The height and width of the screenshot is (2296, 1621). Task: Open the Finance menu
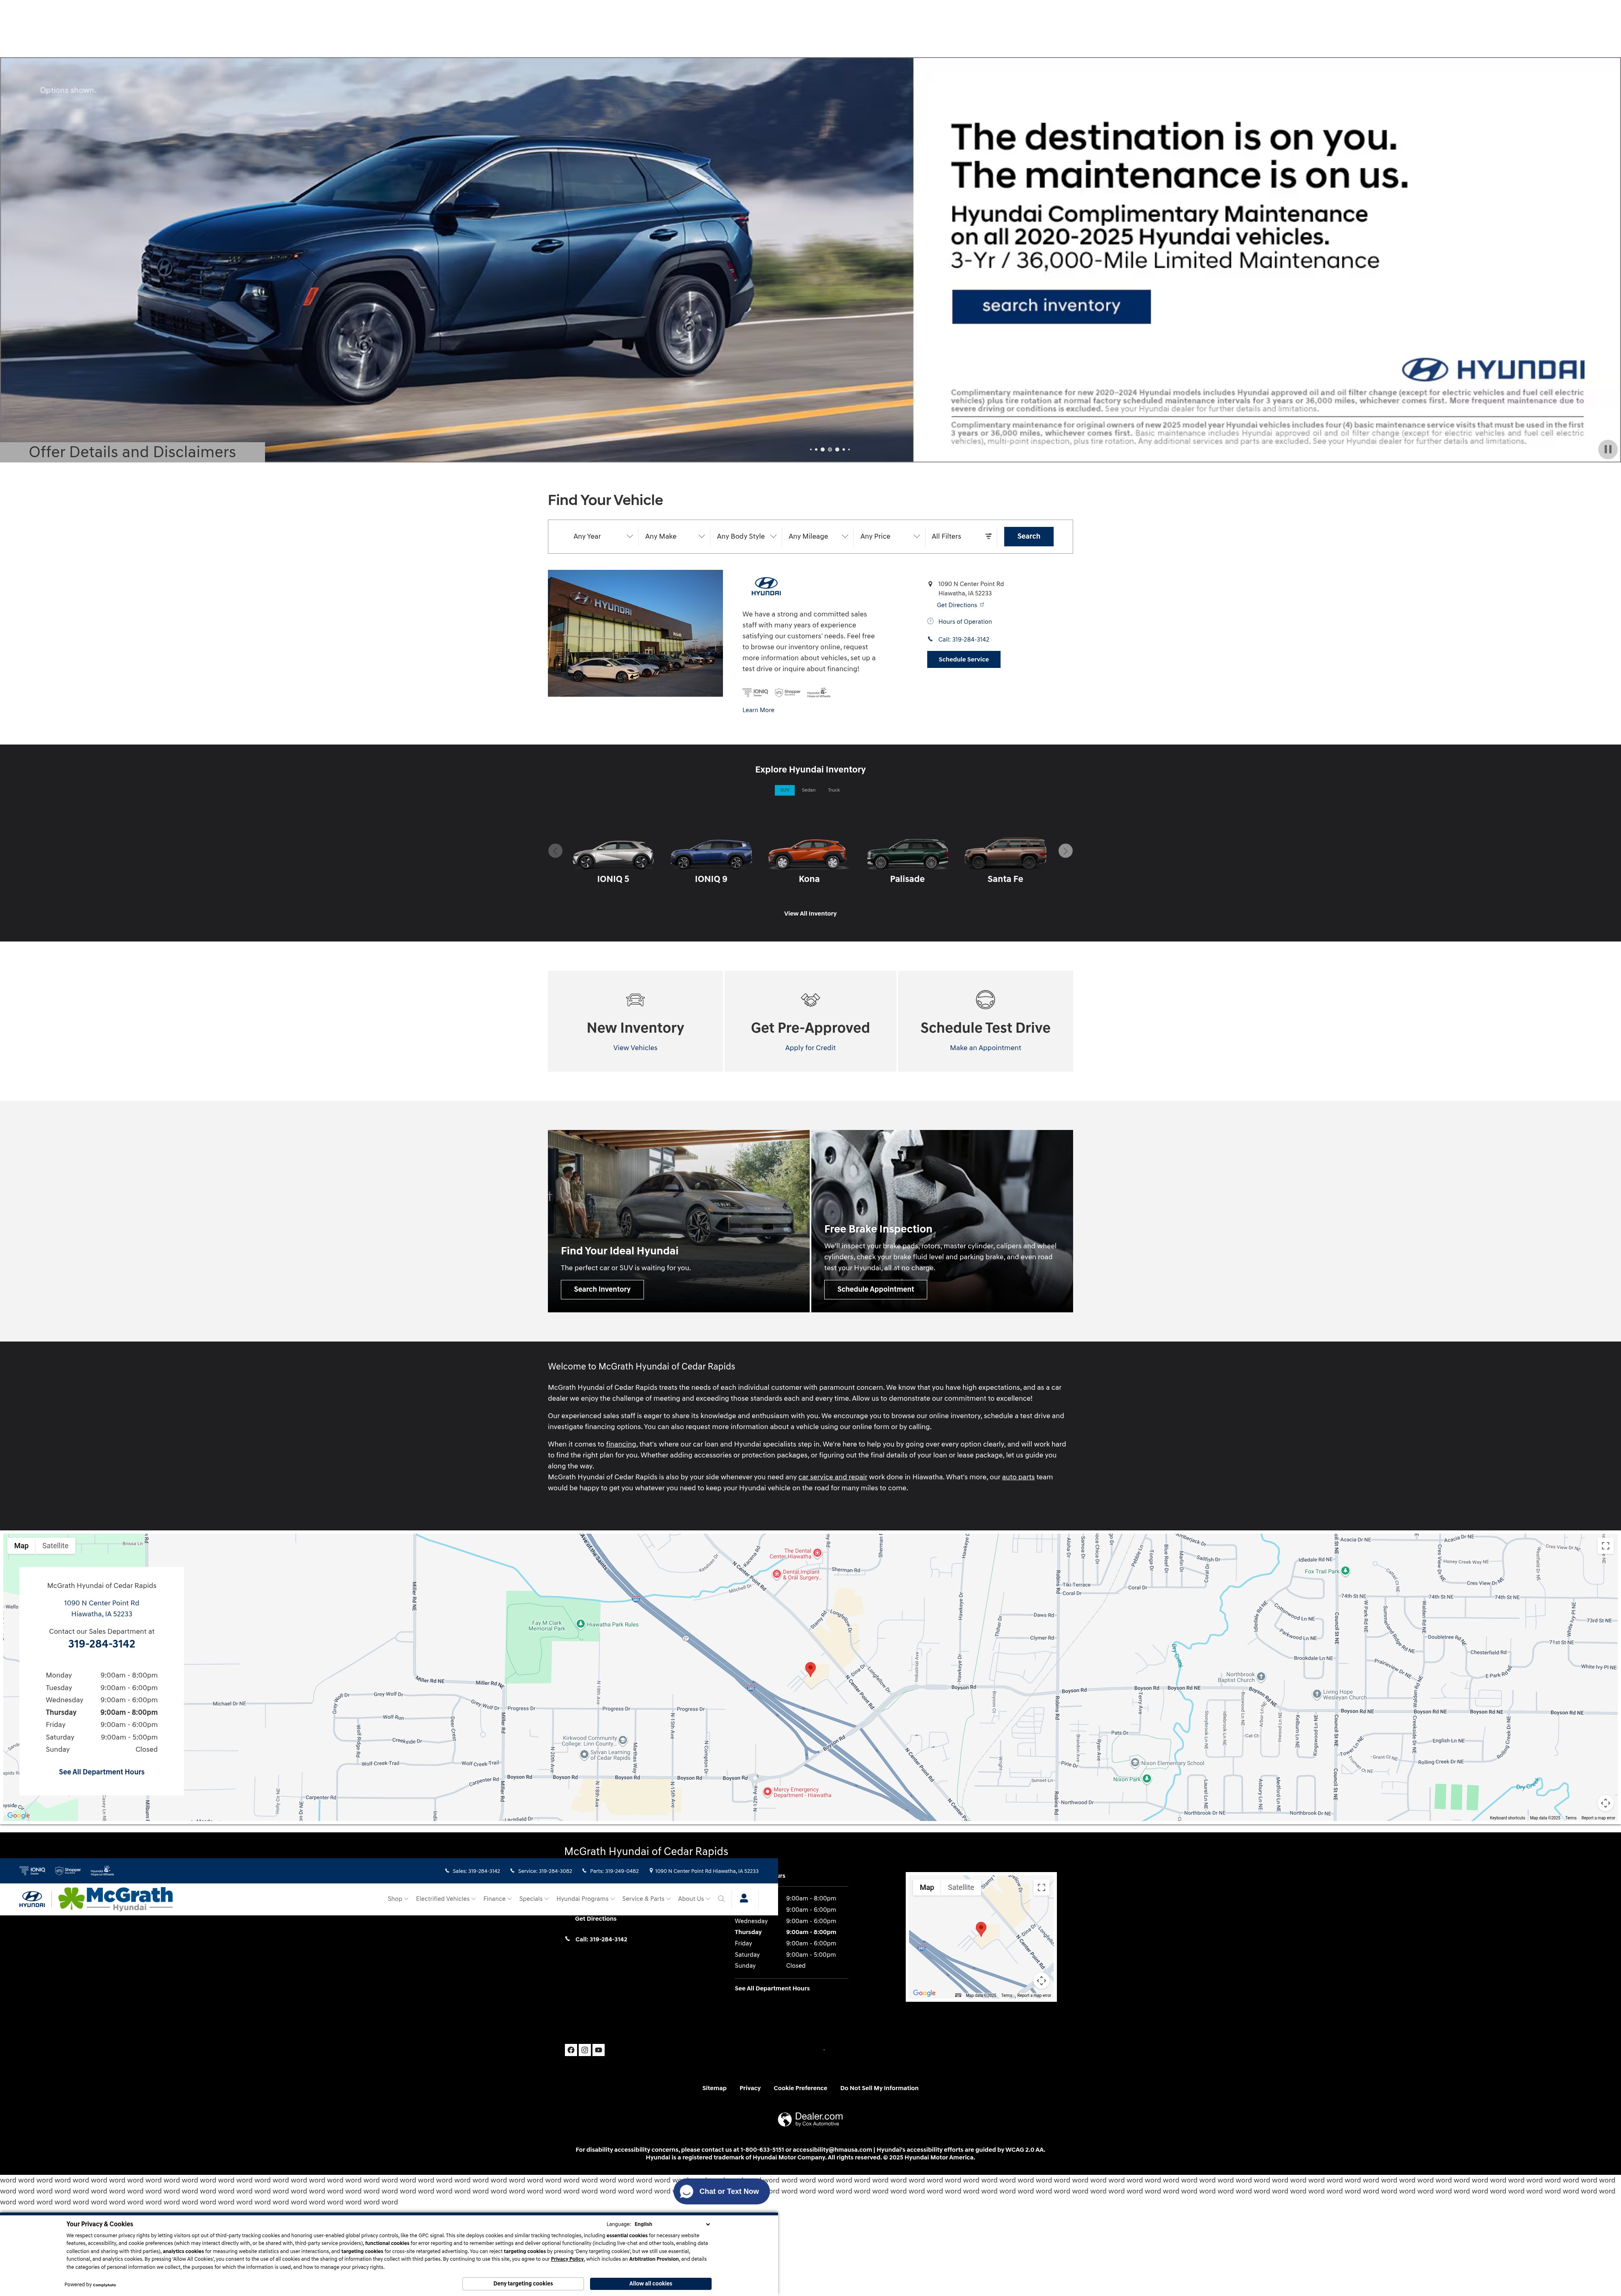[x=497, y=1899]
